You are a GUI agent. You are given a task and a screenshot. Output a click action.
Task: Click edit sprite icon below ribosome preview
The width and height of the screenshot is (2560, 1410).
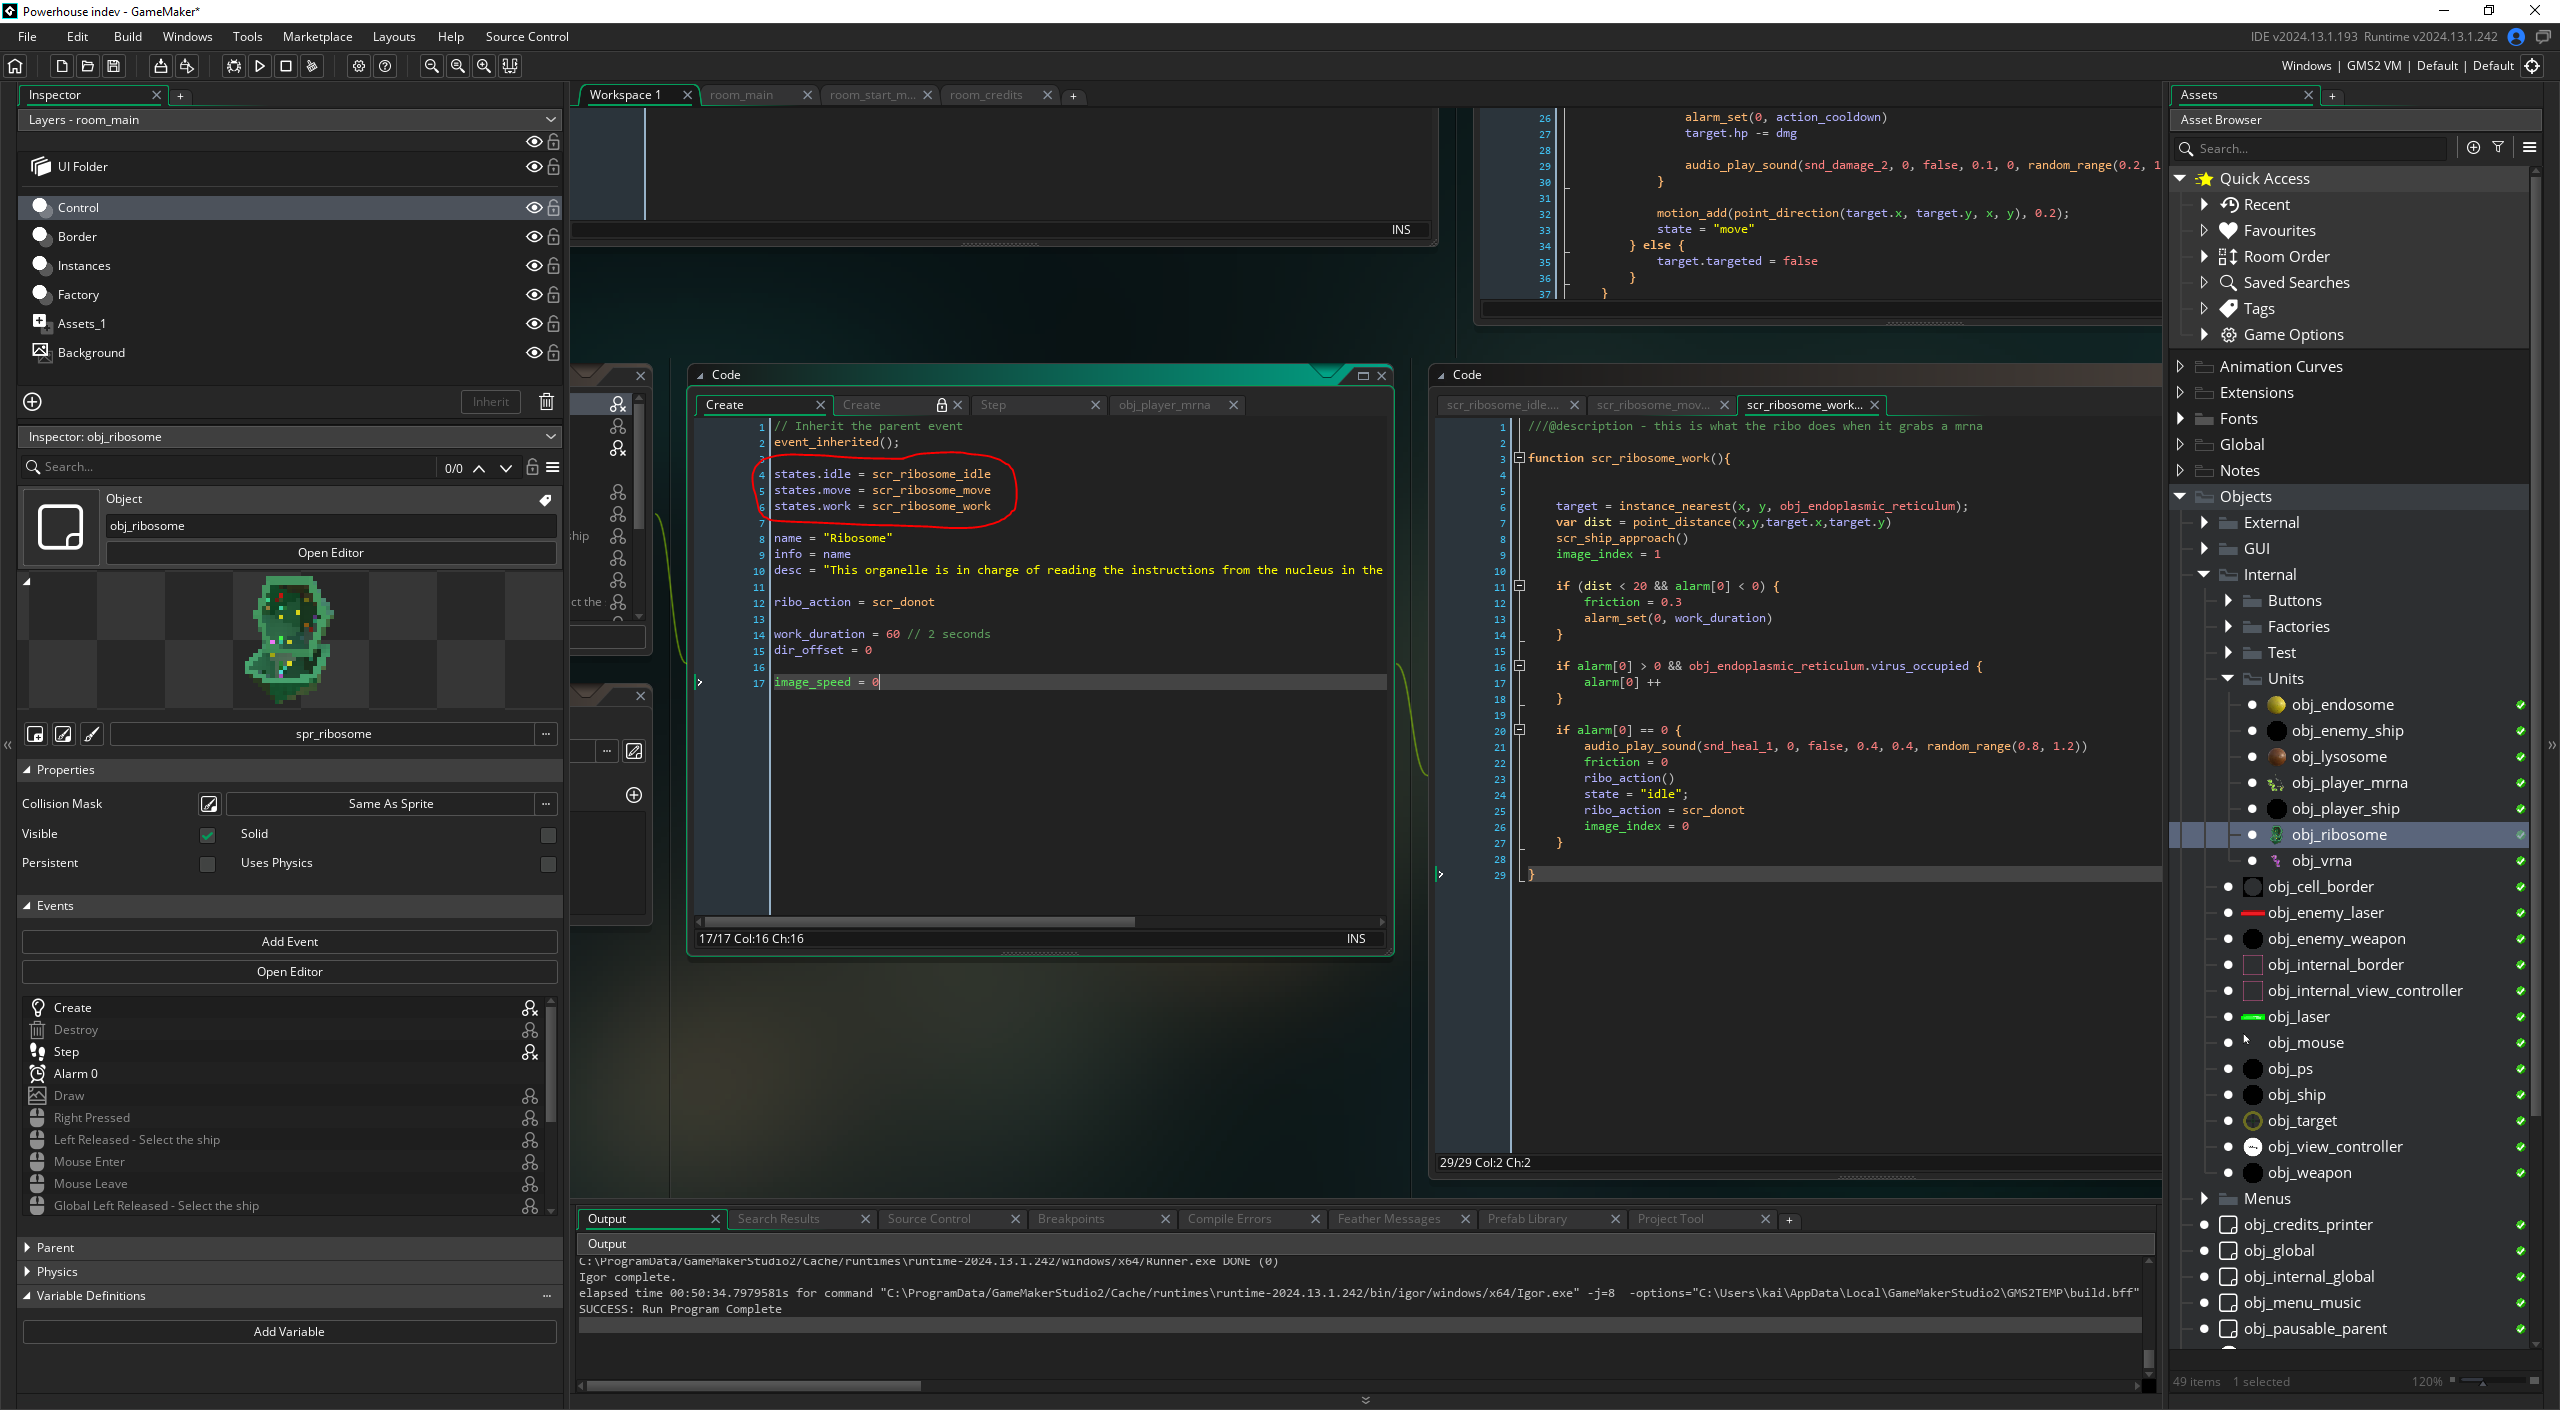[63, 734]
